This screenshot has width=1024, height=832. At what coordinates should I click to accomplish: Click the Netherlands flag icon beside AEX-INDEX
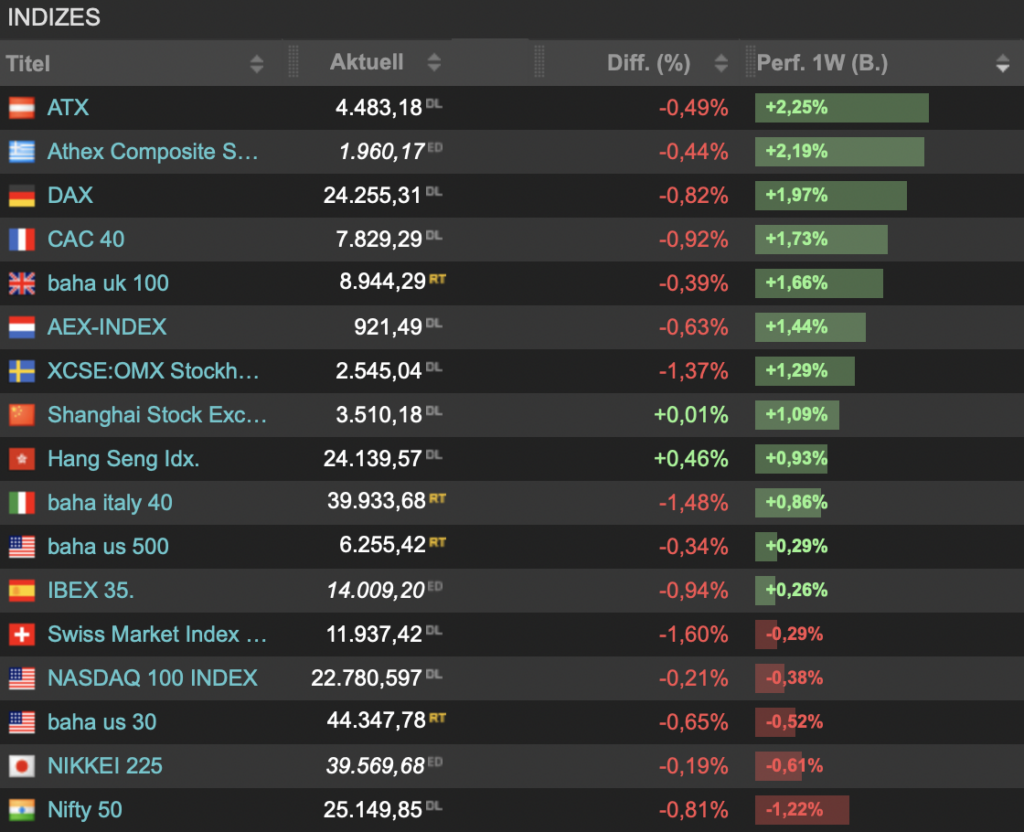coord(22,327)
